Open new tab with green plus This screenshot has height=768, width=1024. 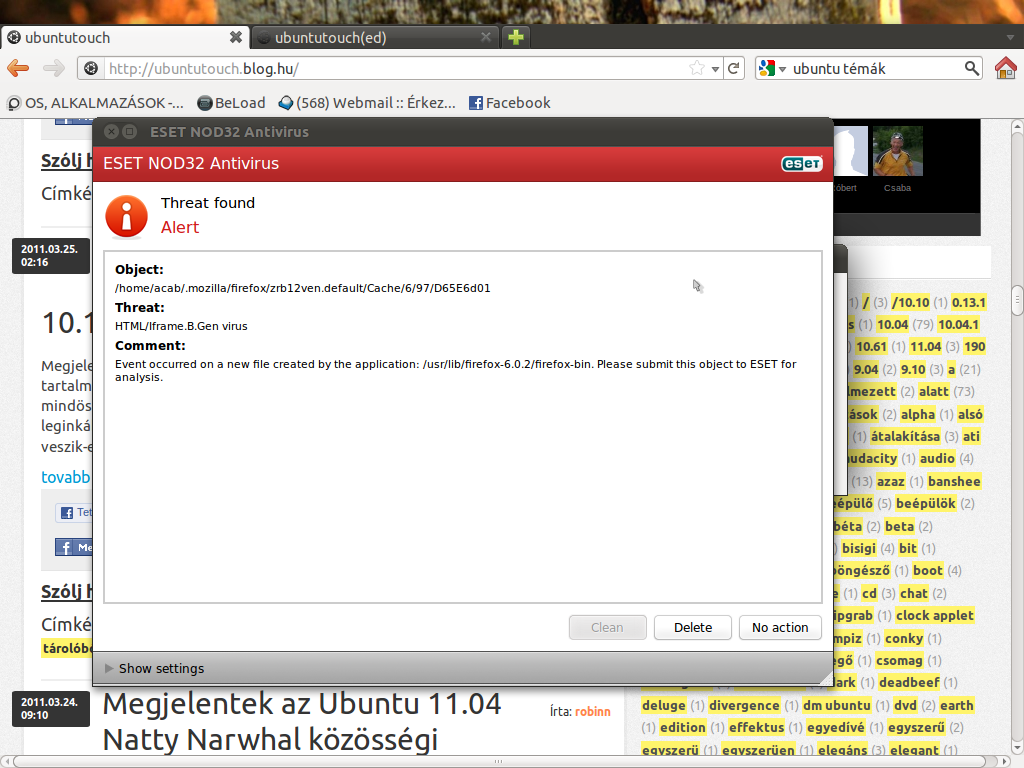click(x=516, y=37)
